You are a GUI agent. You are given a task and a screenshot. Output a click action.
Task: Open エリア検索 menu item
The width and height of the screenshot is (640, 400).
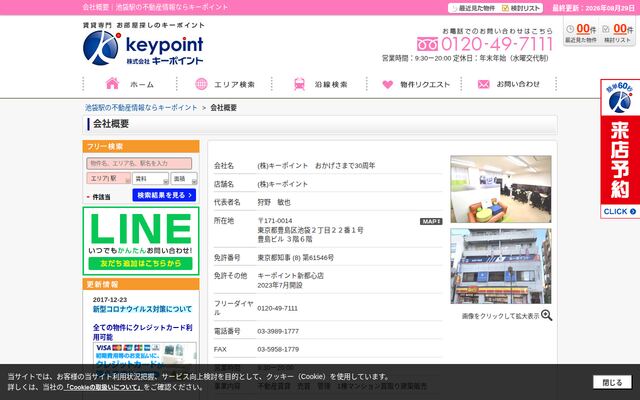point(234,84)
